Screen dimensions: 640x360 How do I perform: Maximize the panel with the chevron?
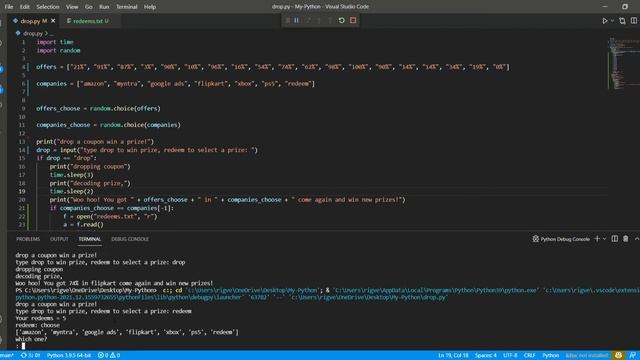[636, 239]
